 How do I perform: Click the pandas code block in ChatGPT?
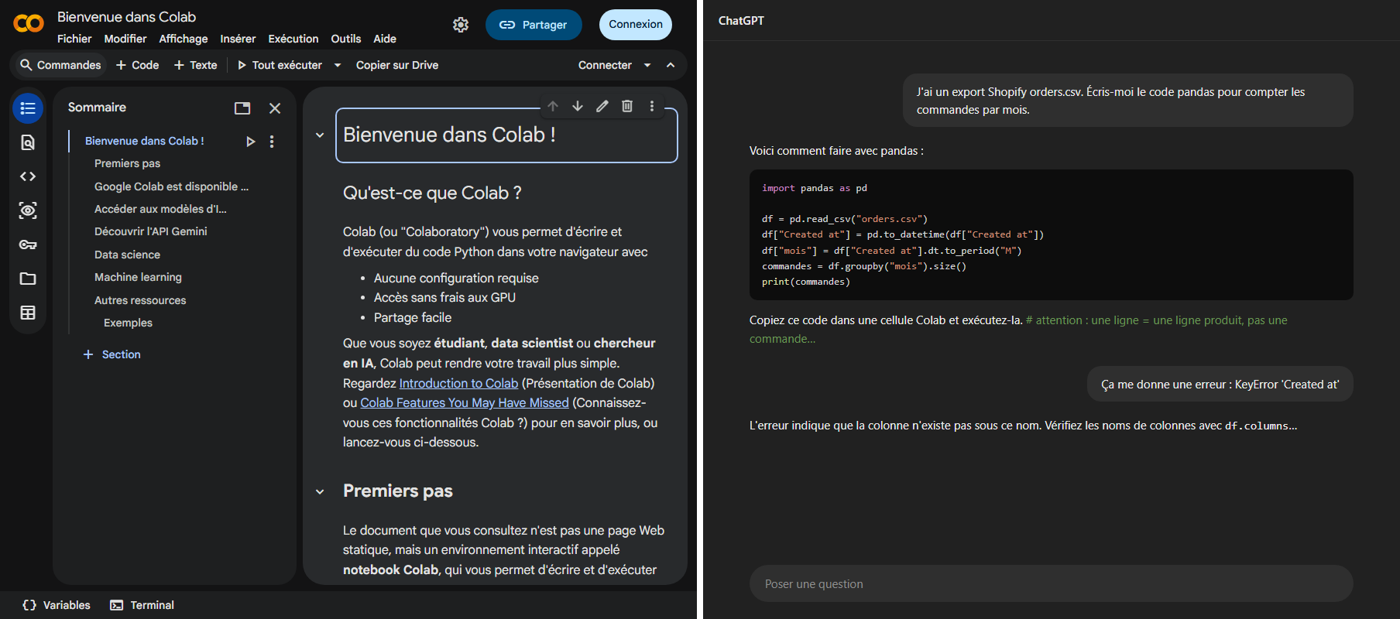pos(1051,235)
